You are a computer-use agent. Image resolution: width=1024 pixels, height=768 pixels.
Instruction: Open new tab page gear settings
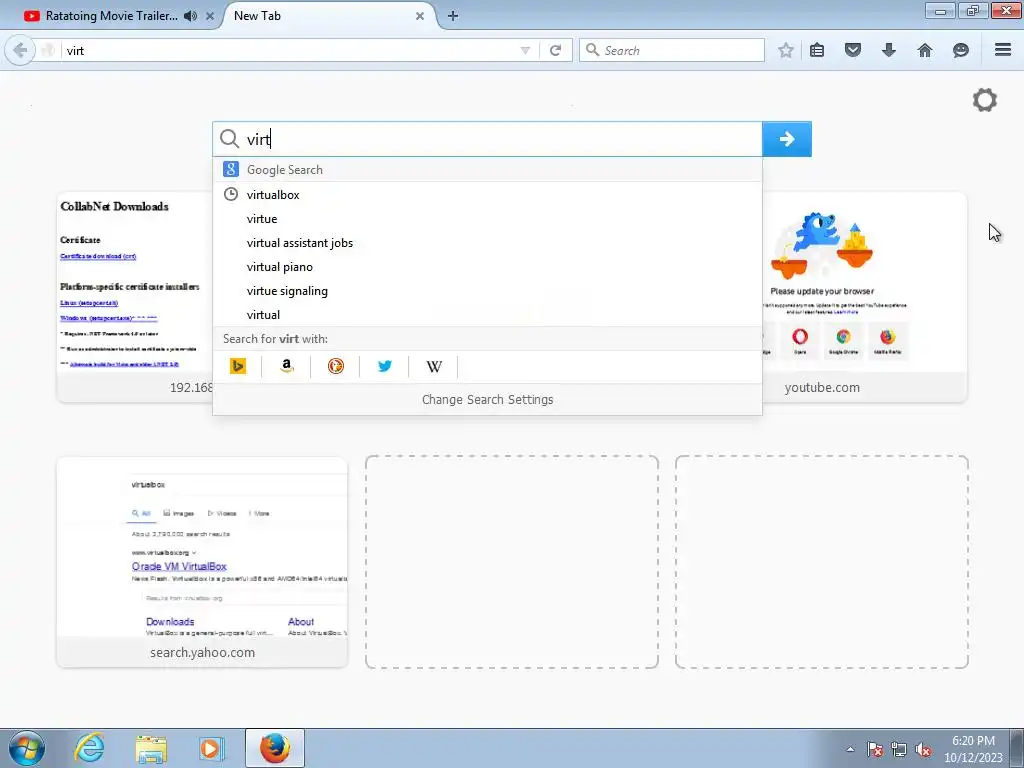[985, 100]
